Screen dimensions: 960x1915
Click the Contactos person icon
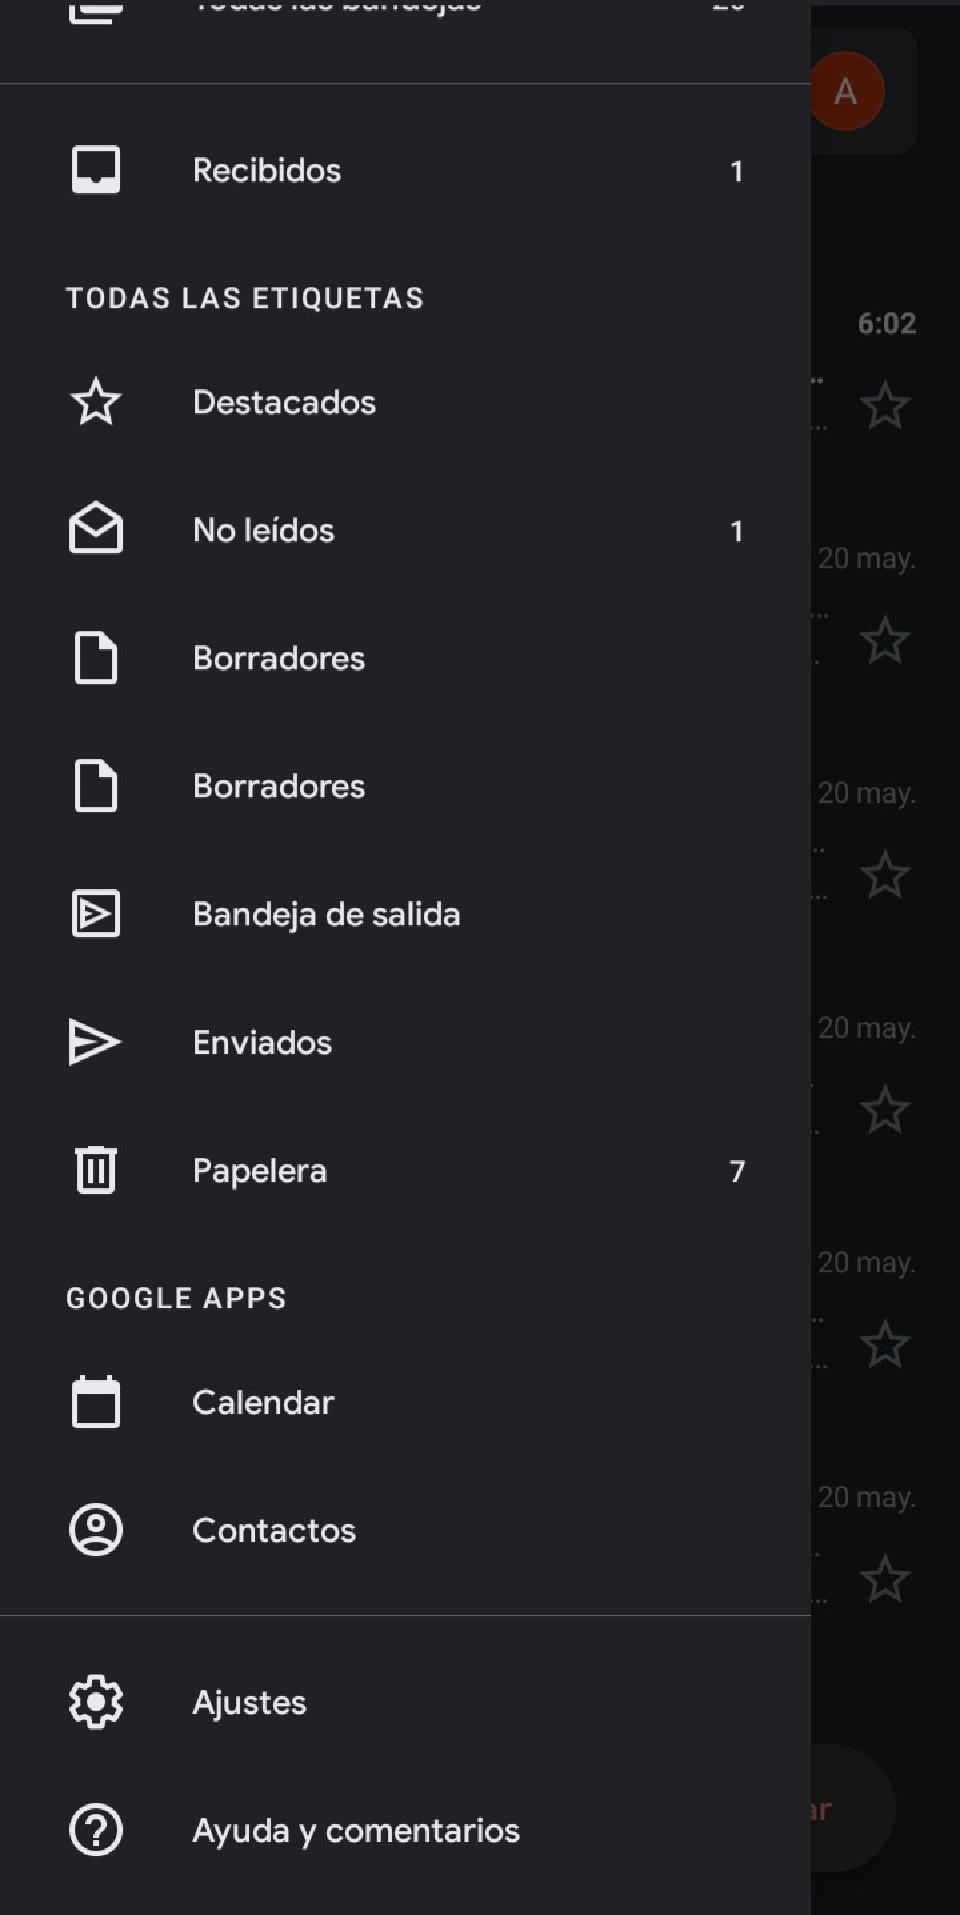(x=96, y=1530)
